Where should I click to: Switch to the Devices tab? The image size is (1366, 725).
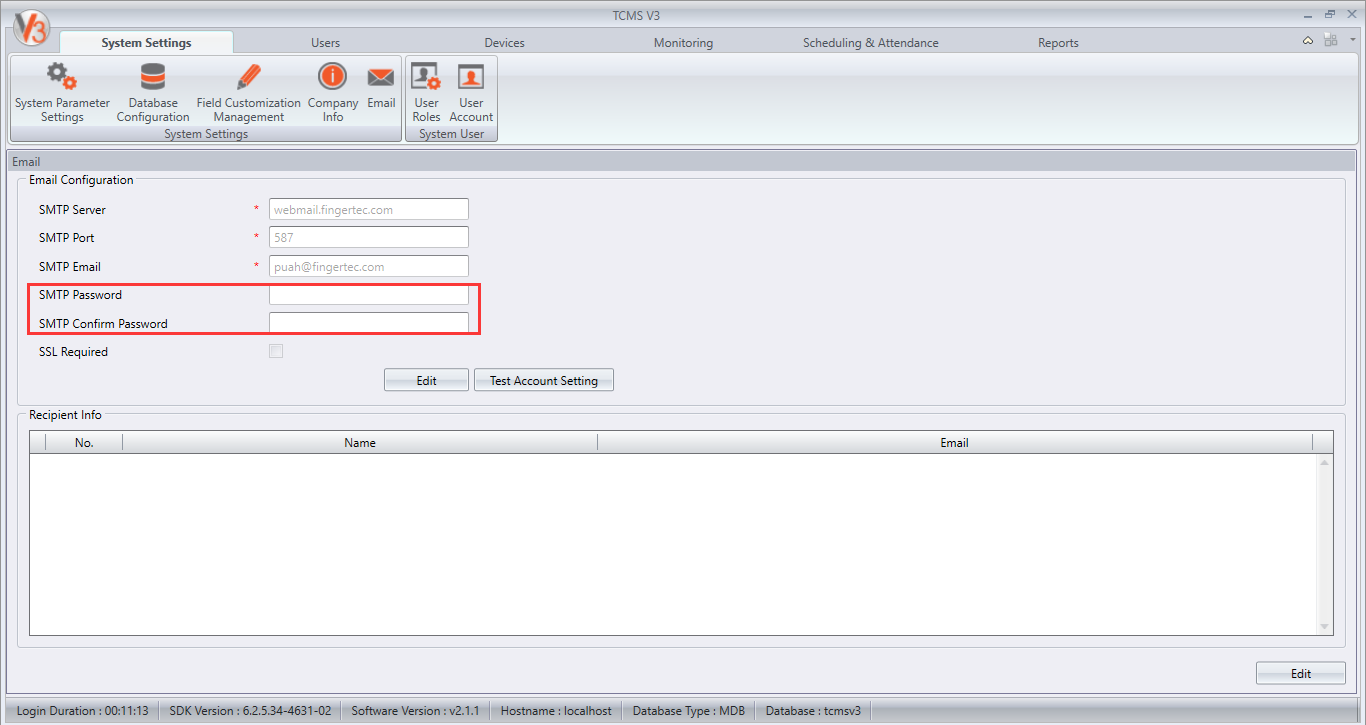504,43
